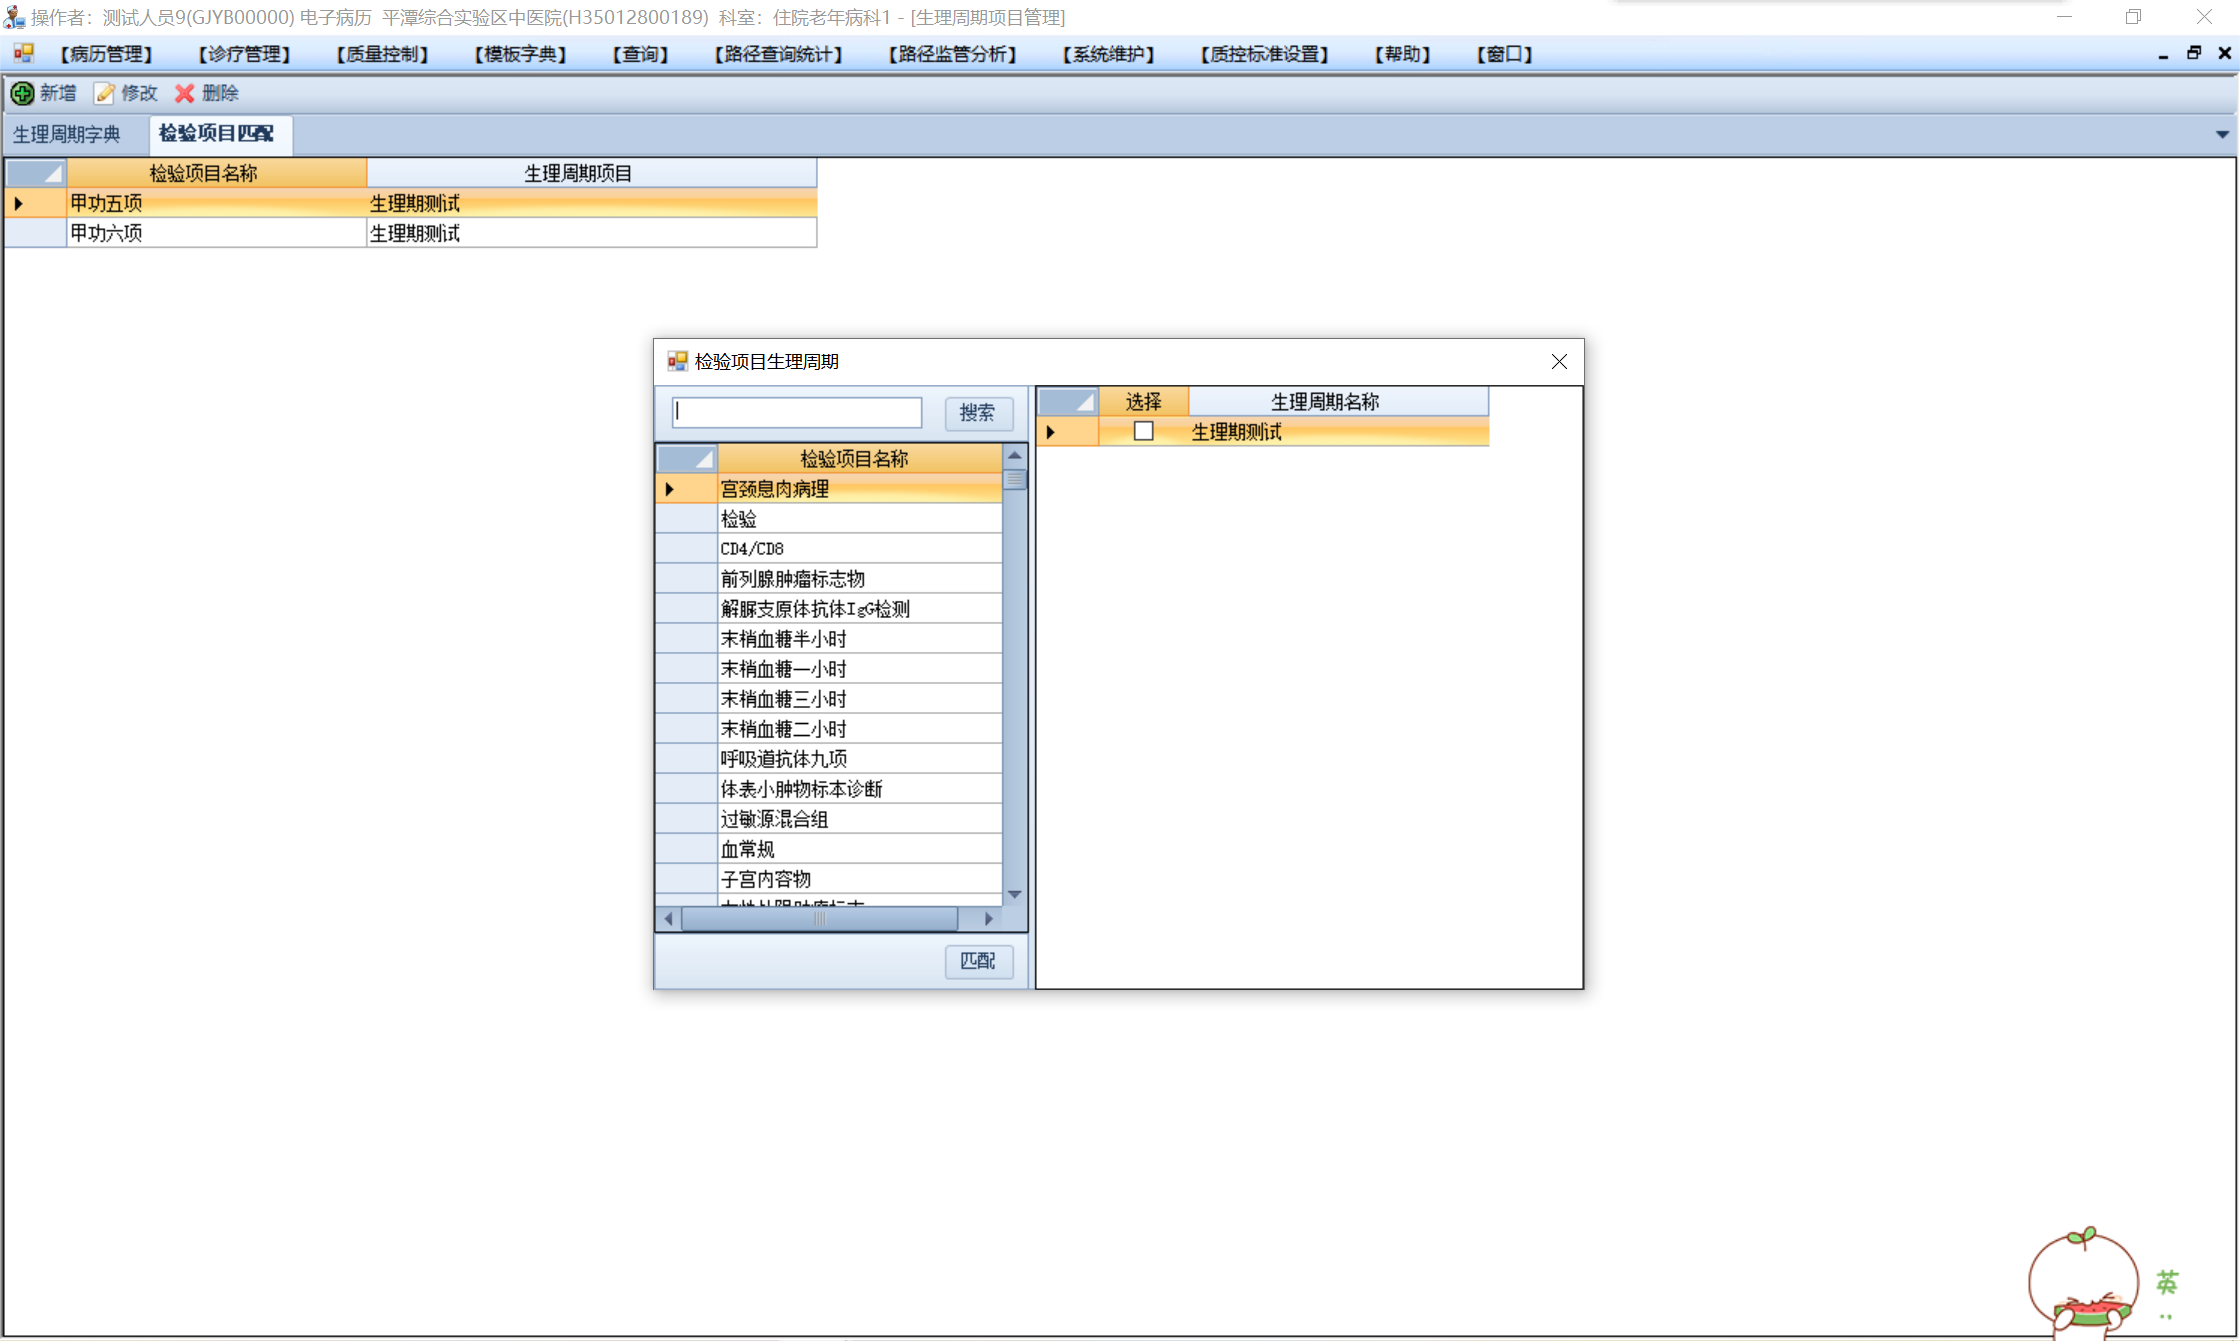Close the 检验项目生理周期 dialog
Viewport: 2240px width, 1341px height.
pyautogui.click(x=1559, y=362)
